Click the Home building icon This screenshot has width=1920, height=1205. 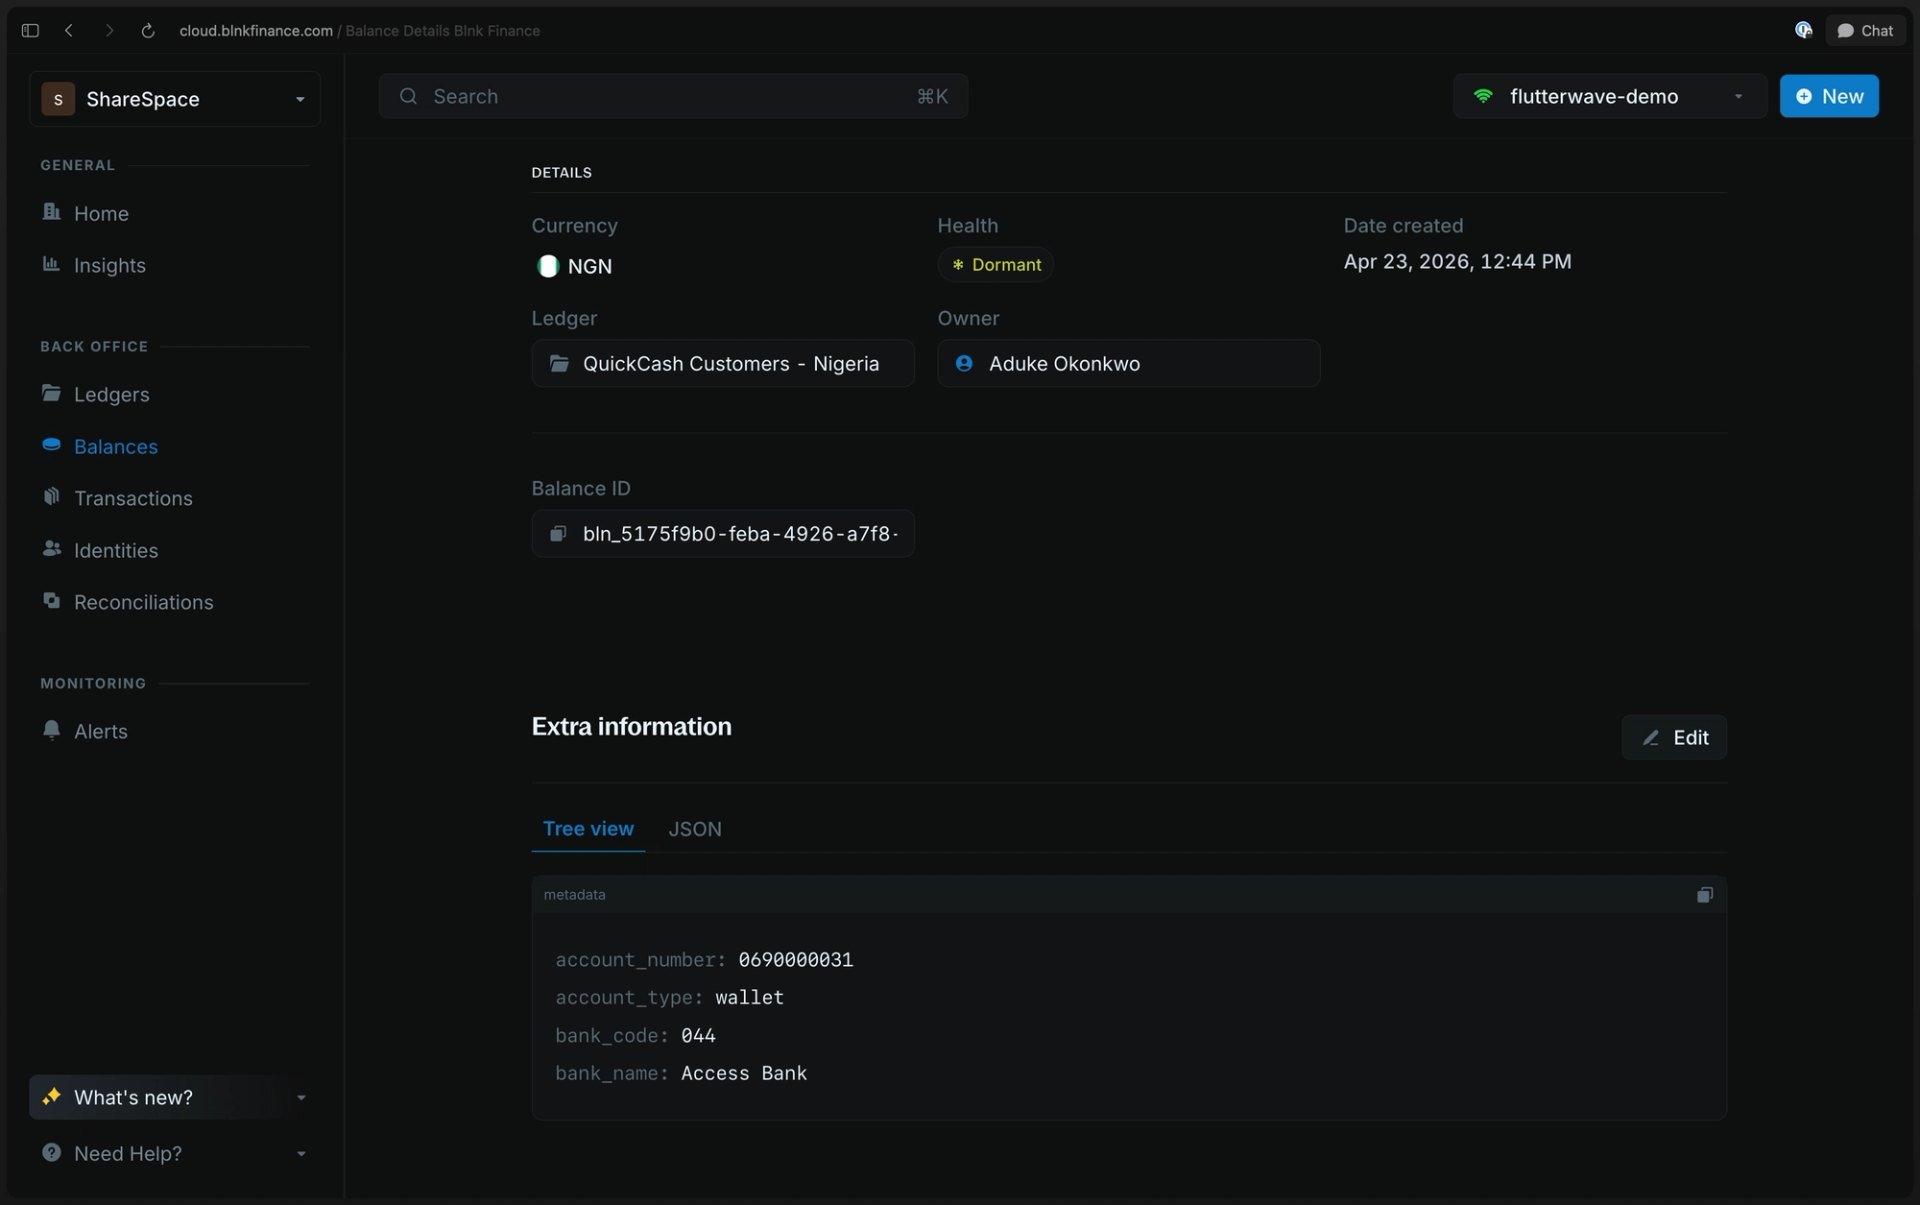pyautogui.click(x=51, y=211)
